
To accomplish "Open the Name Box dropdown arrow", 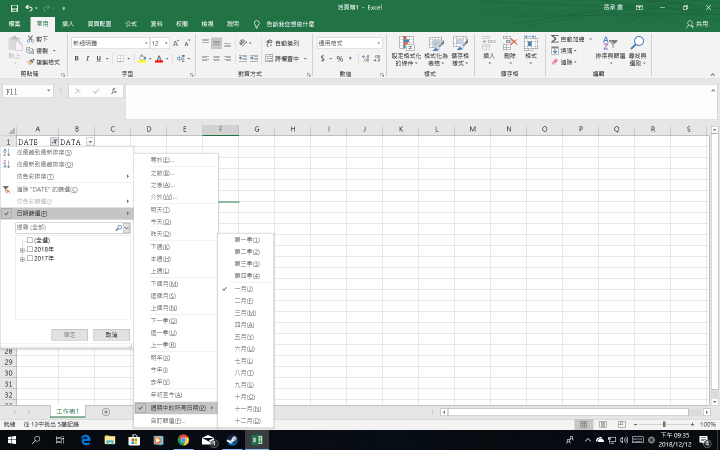I will pyautogui.click(x=49, y=91).
